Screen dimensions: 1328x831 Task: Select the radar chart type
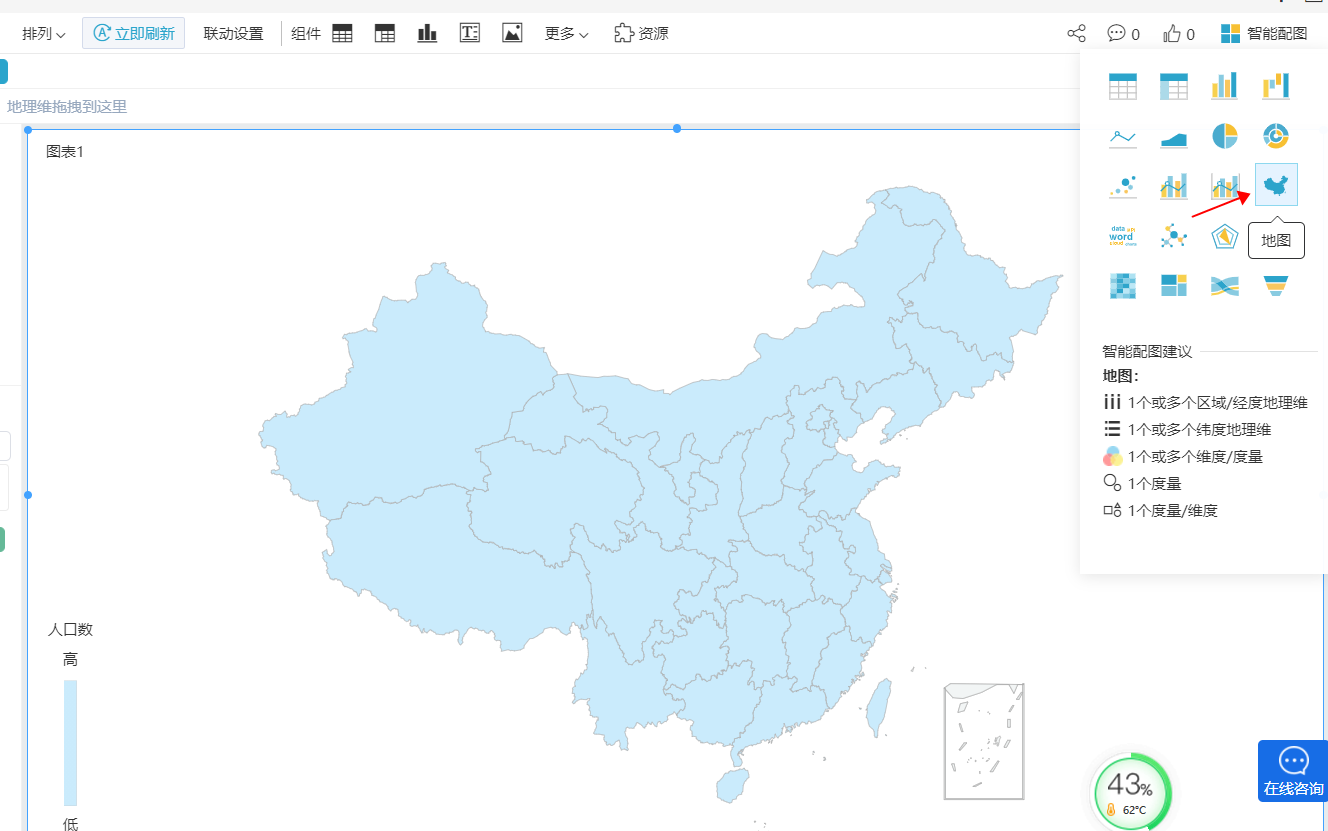(1224, 236)
